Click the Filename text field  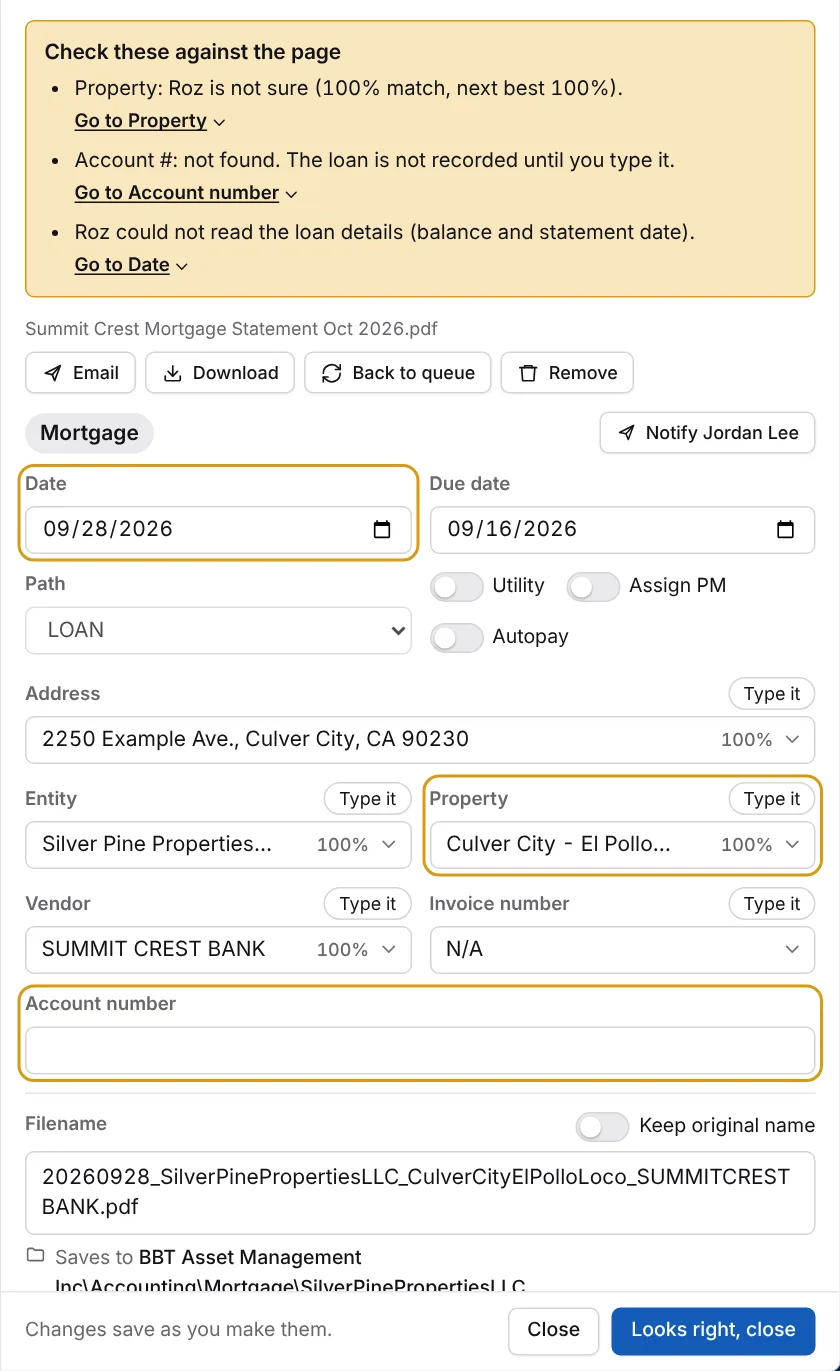click(x=420, y=1192)
